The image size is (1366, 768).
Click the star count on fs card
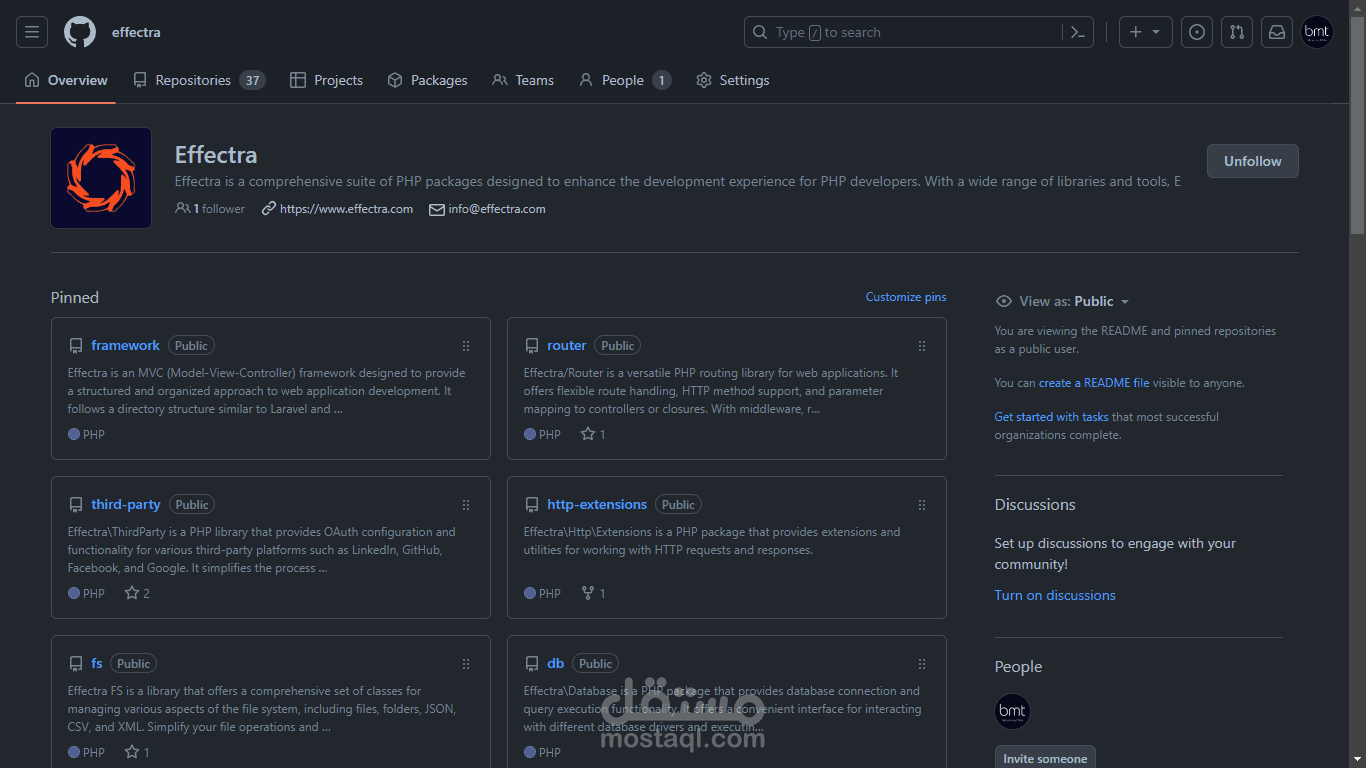click(137, 752)
